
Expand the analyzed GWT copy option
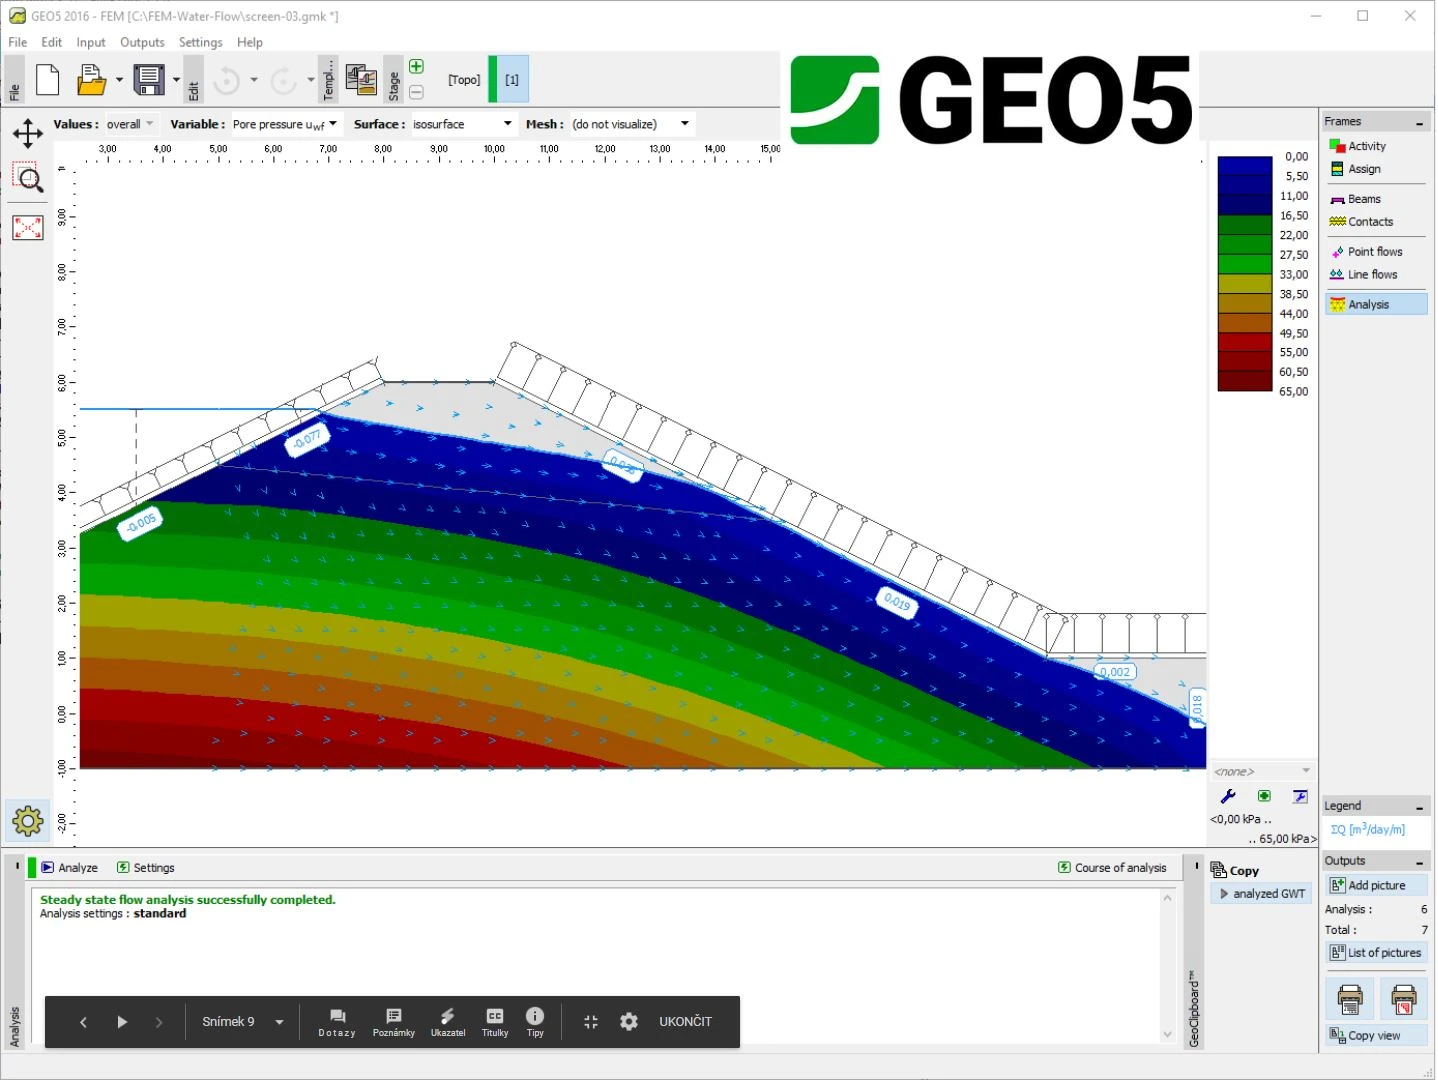(1263, 894)
